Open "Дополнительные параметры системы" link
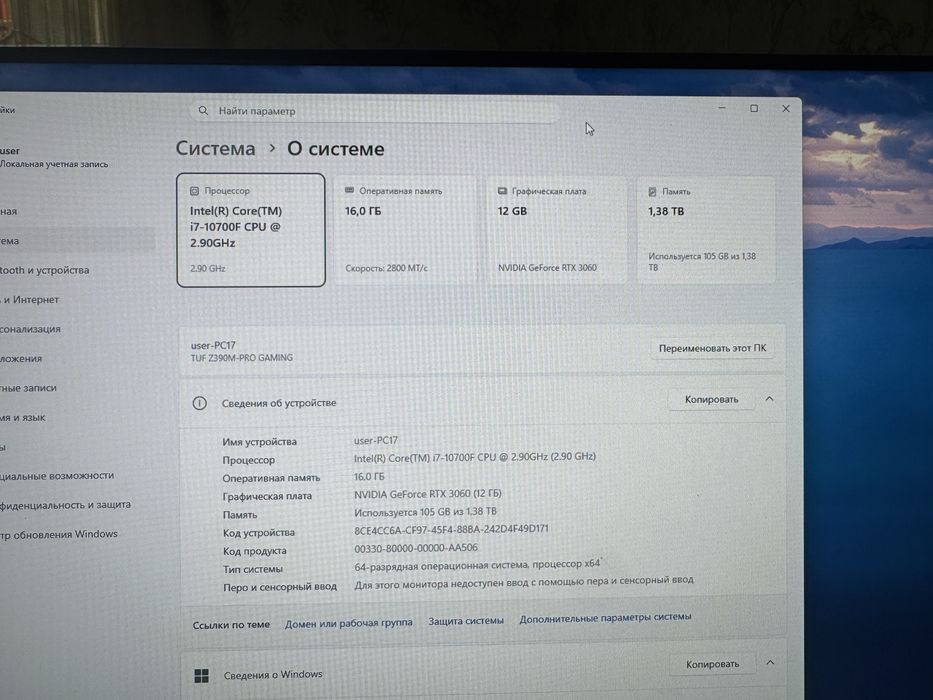933x700 pixels. [605, 618]
